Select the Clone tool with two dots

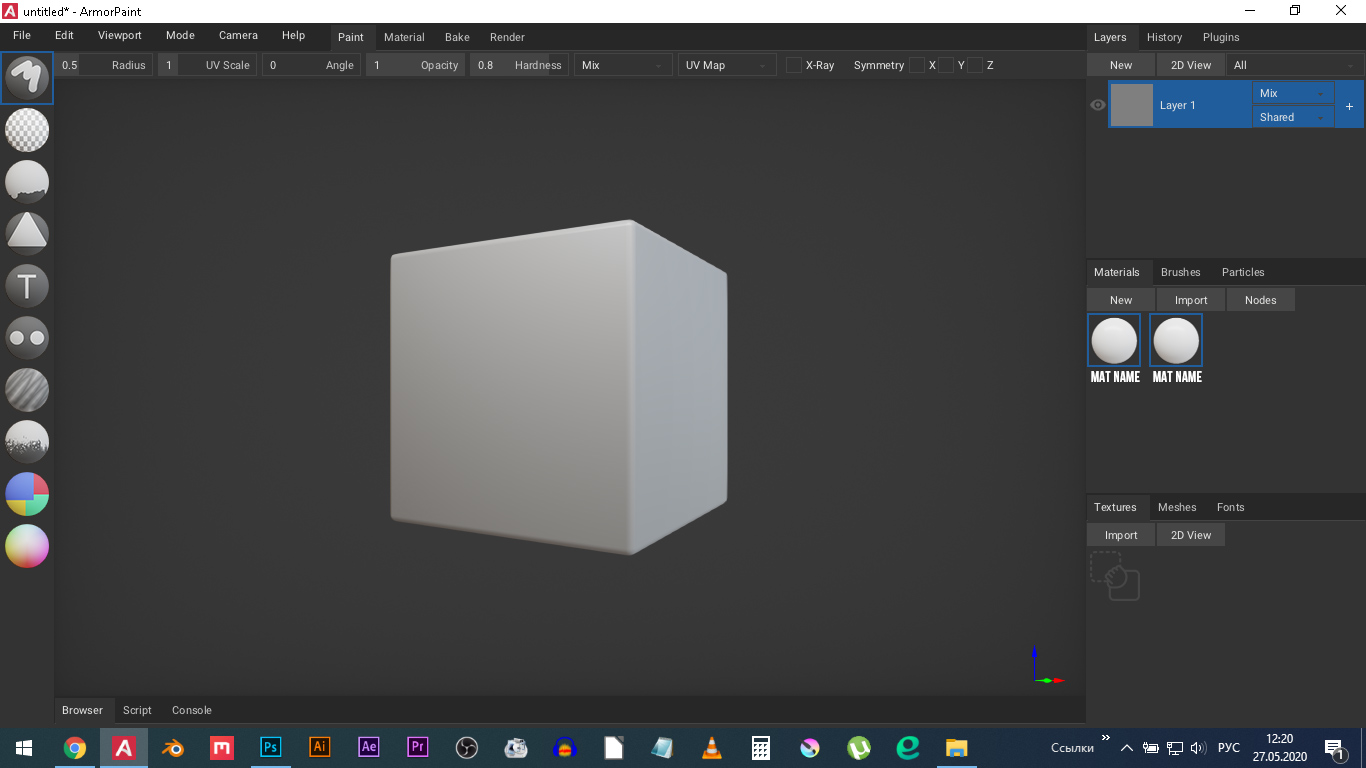[x=27, y=338]
